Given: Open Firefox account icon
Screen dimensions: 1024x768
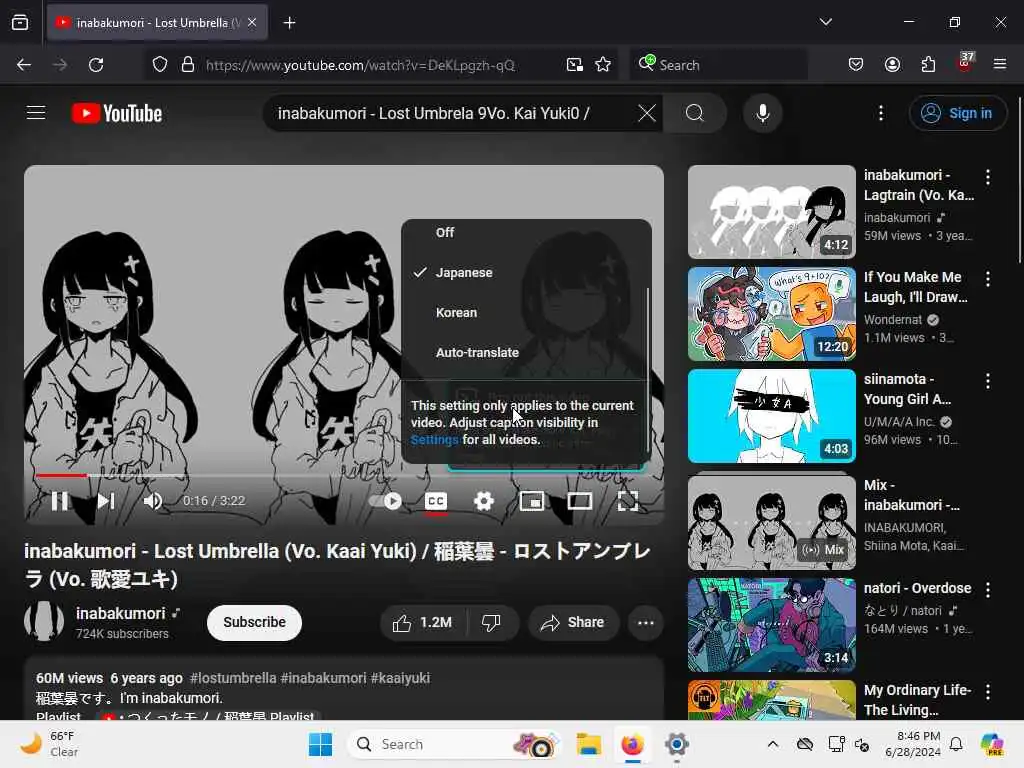Looking at the screenshot, I should (x=892, y=65).
